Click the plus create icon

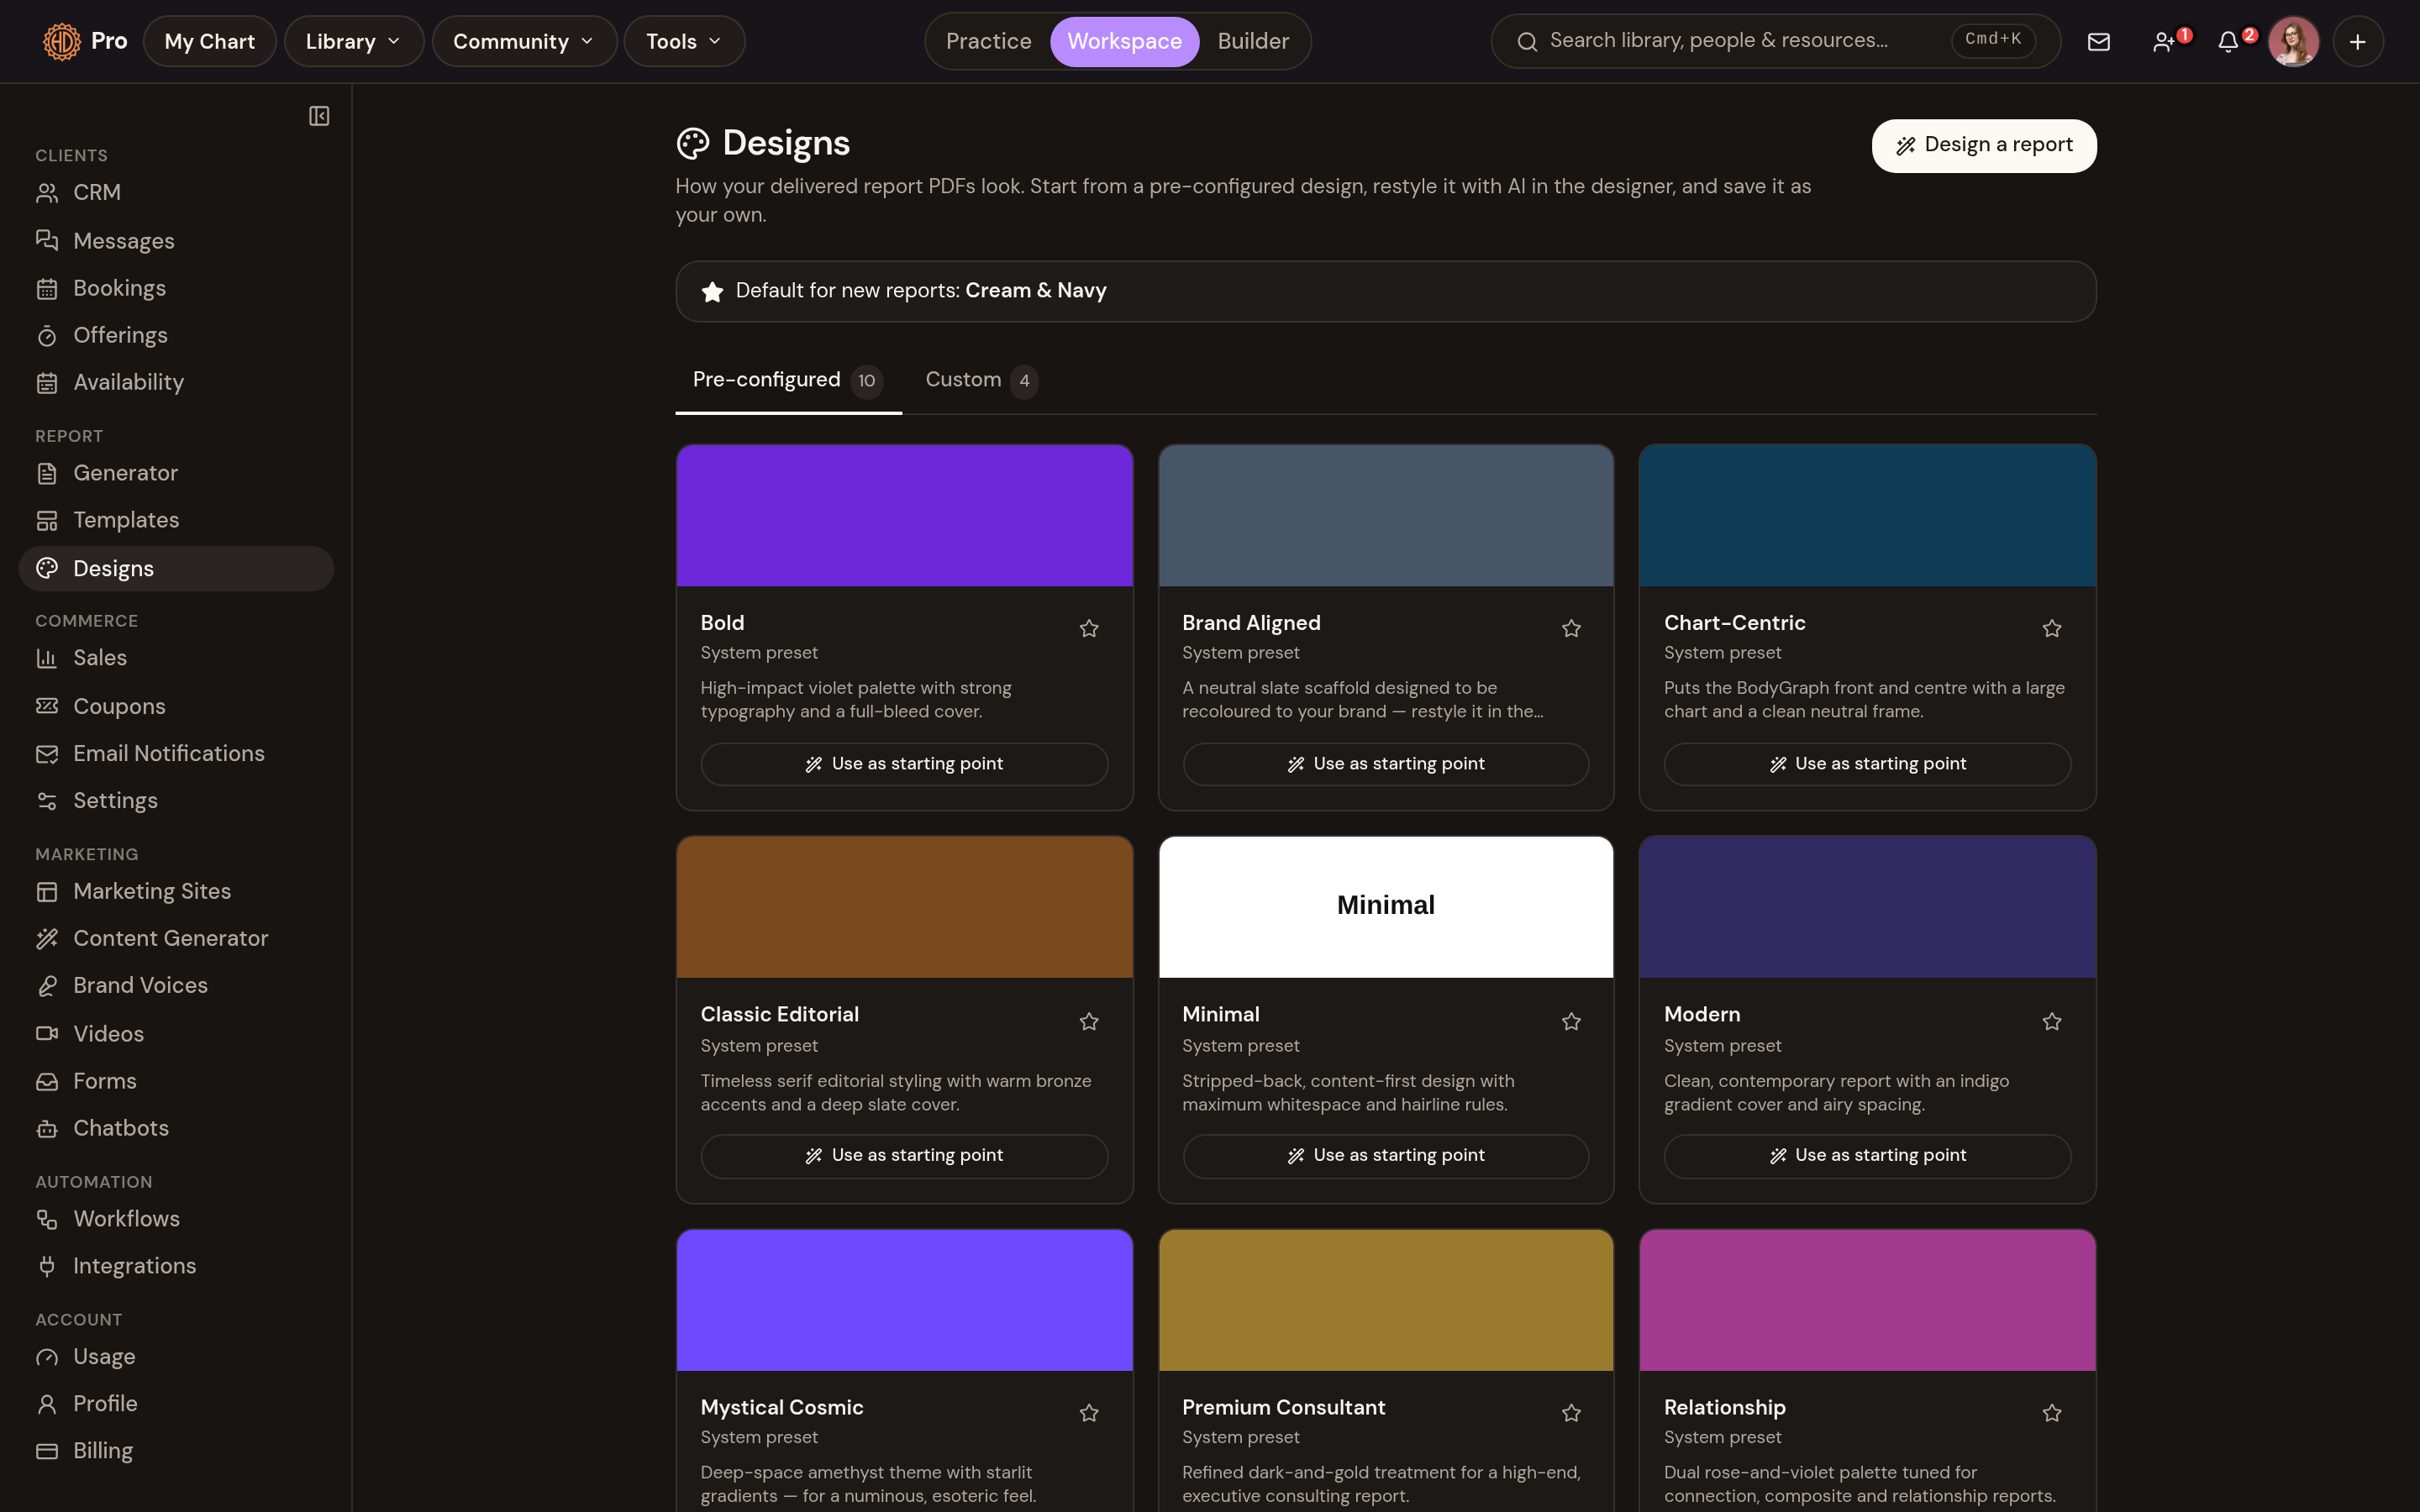pyautogui.click(x=2358, y=41)
